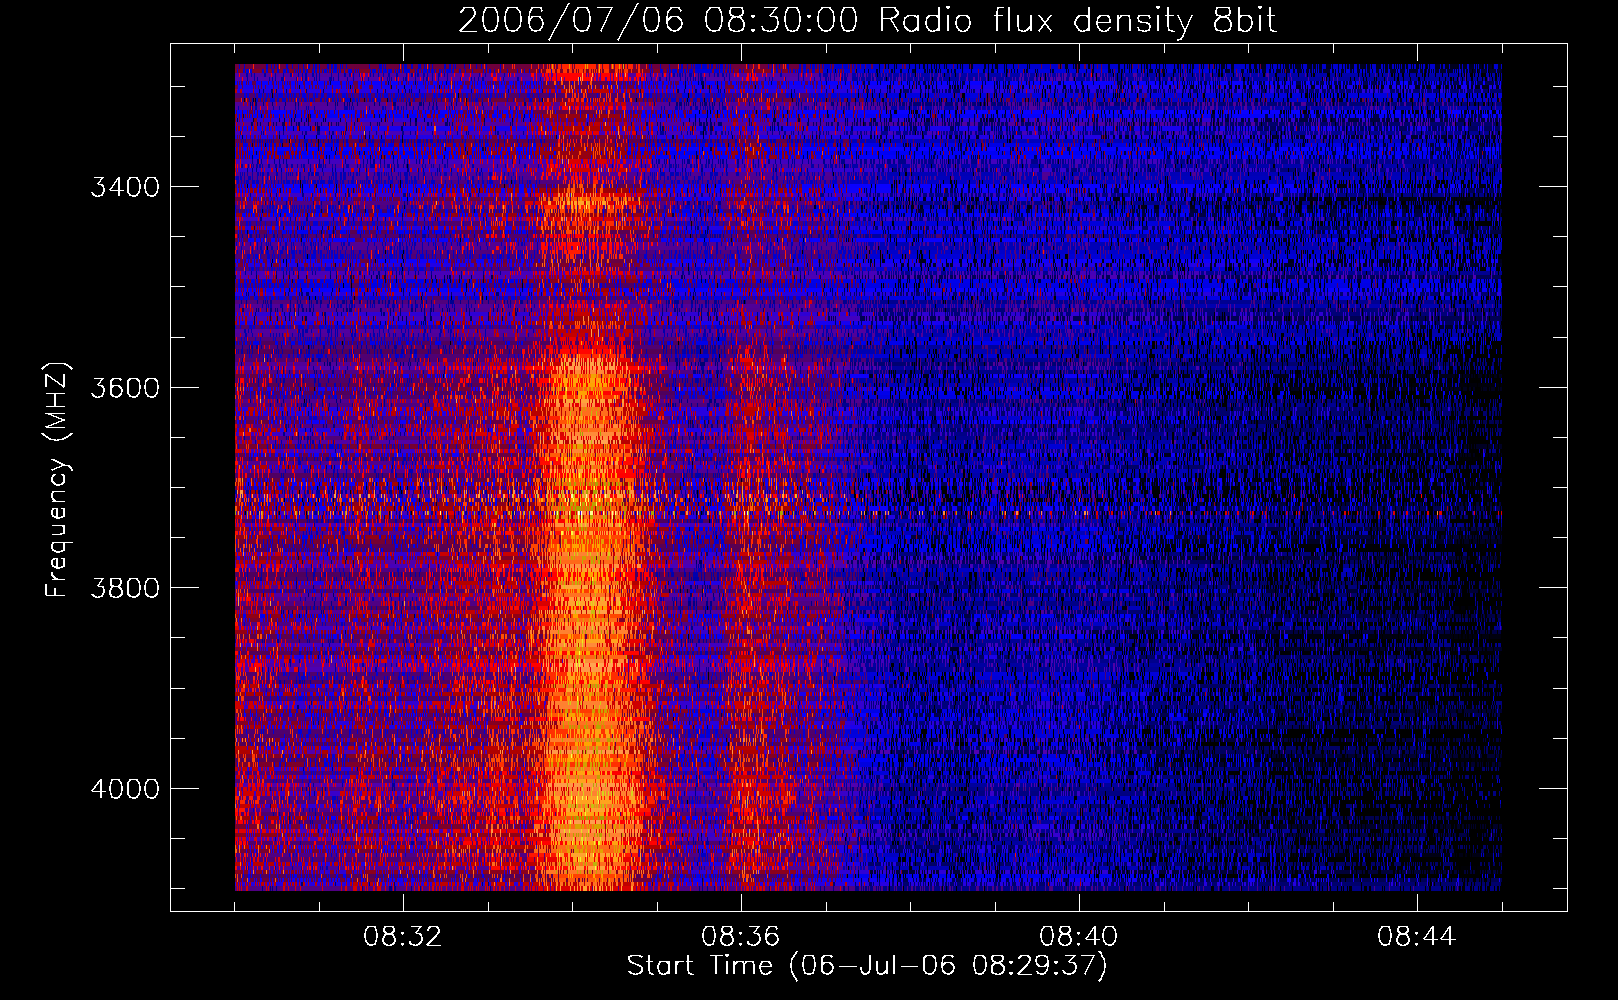Click the '3800' frequency tick label

pyautogui.click(x=125, y=588)
